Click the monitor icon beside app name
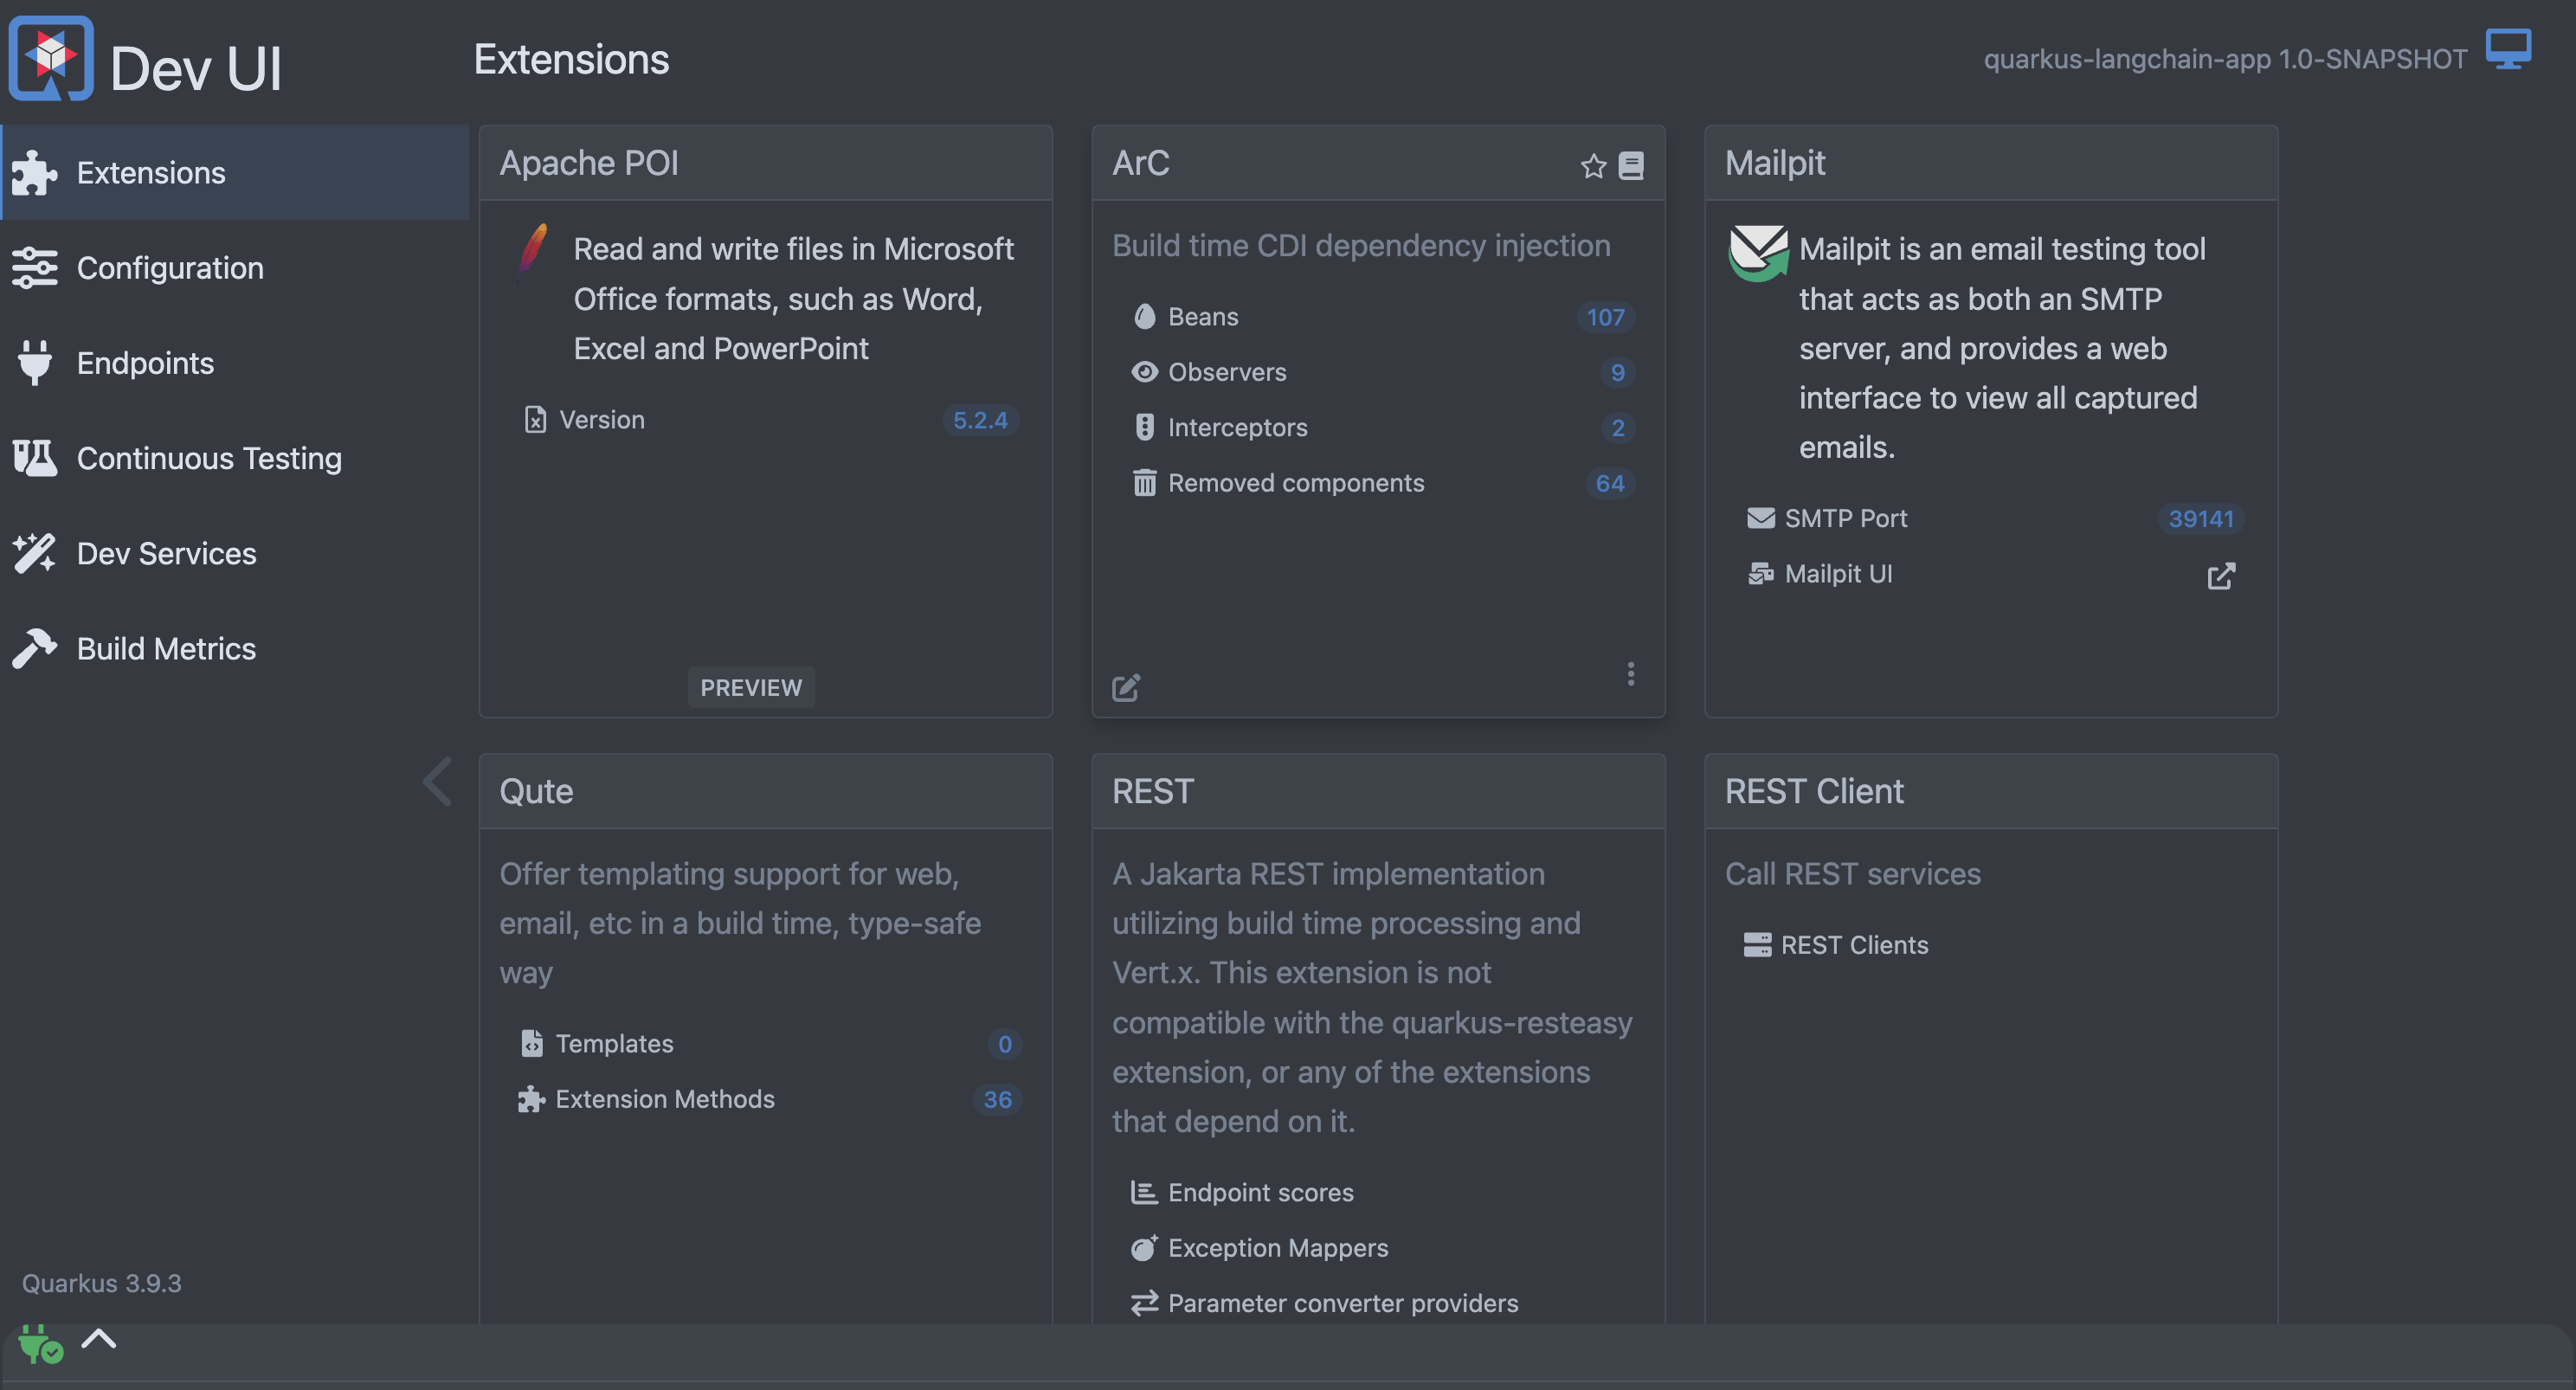Viewport: 2576px width, 1390px height. tap(2508, 50)
